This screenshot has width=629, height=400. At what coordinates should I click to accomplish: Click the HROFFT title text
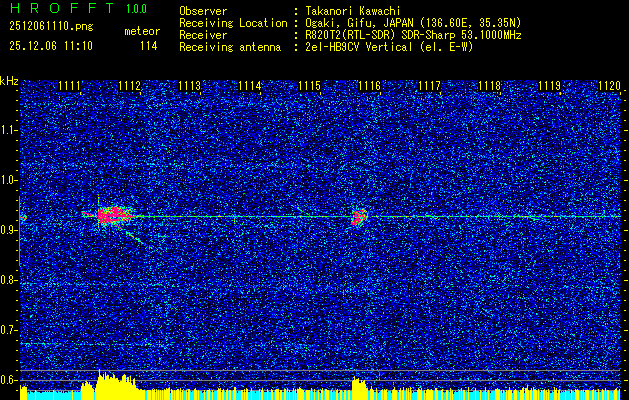pyautogui.click(x=62, y=8)
